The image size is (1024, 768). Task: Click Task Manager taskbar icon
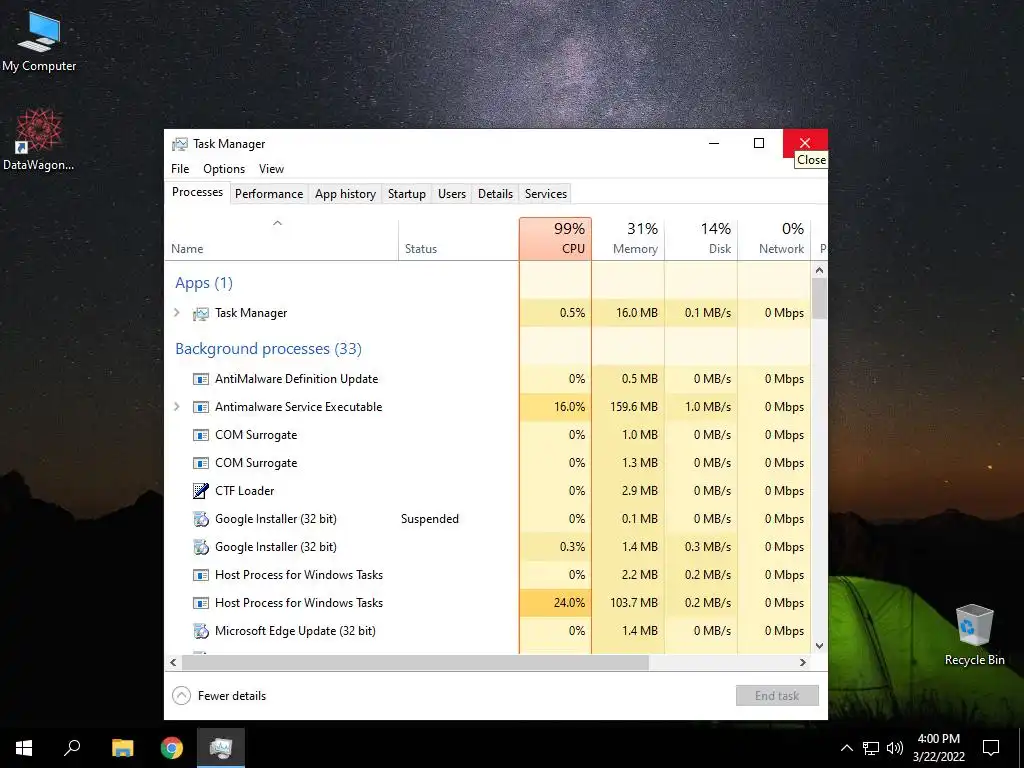[x=221, y=748]
